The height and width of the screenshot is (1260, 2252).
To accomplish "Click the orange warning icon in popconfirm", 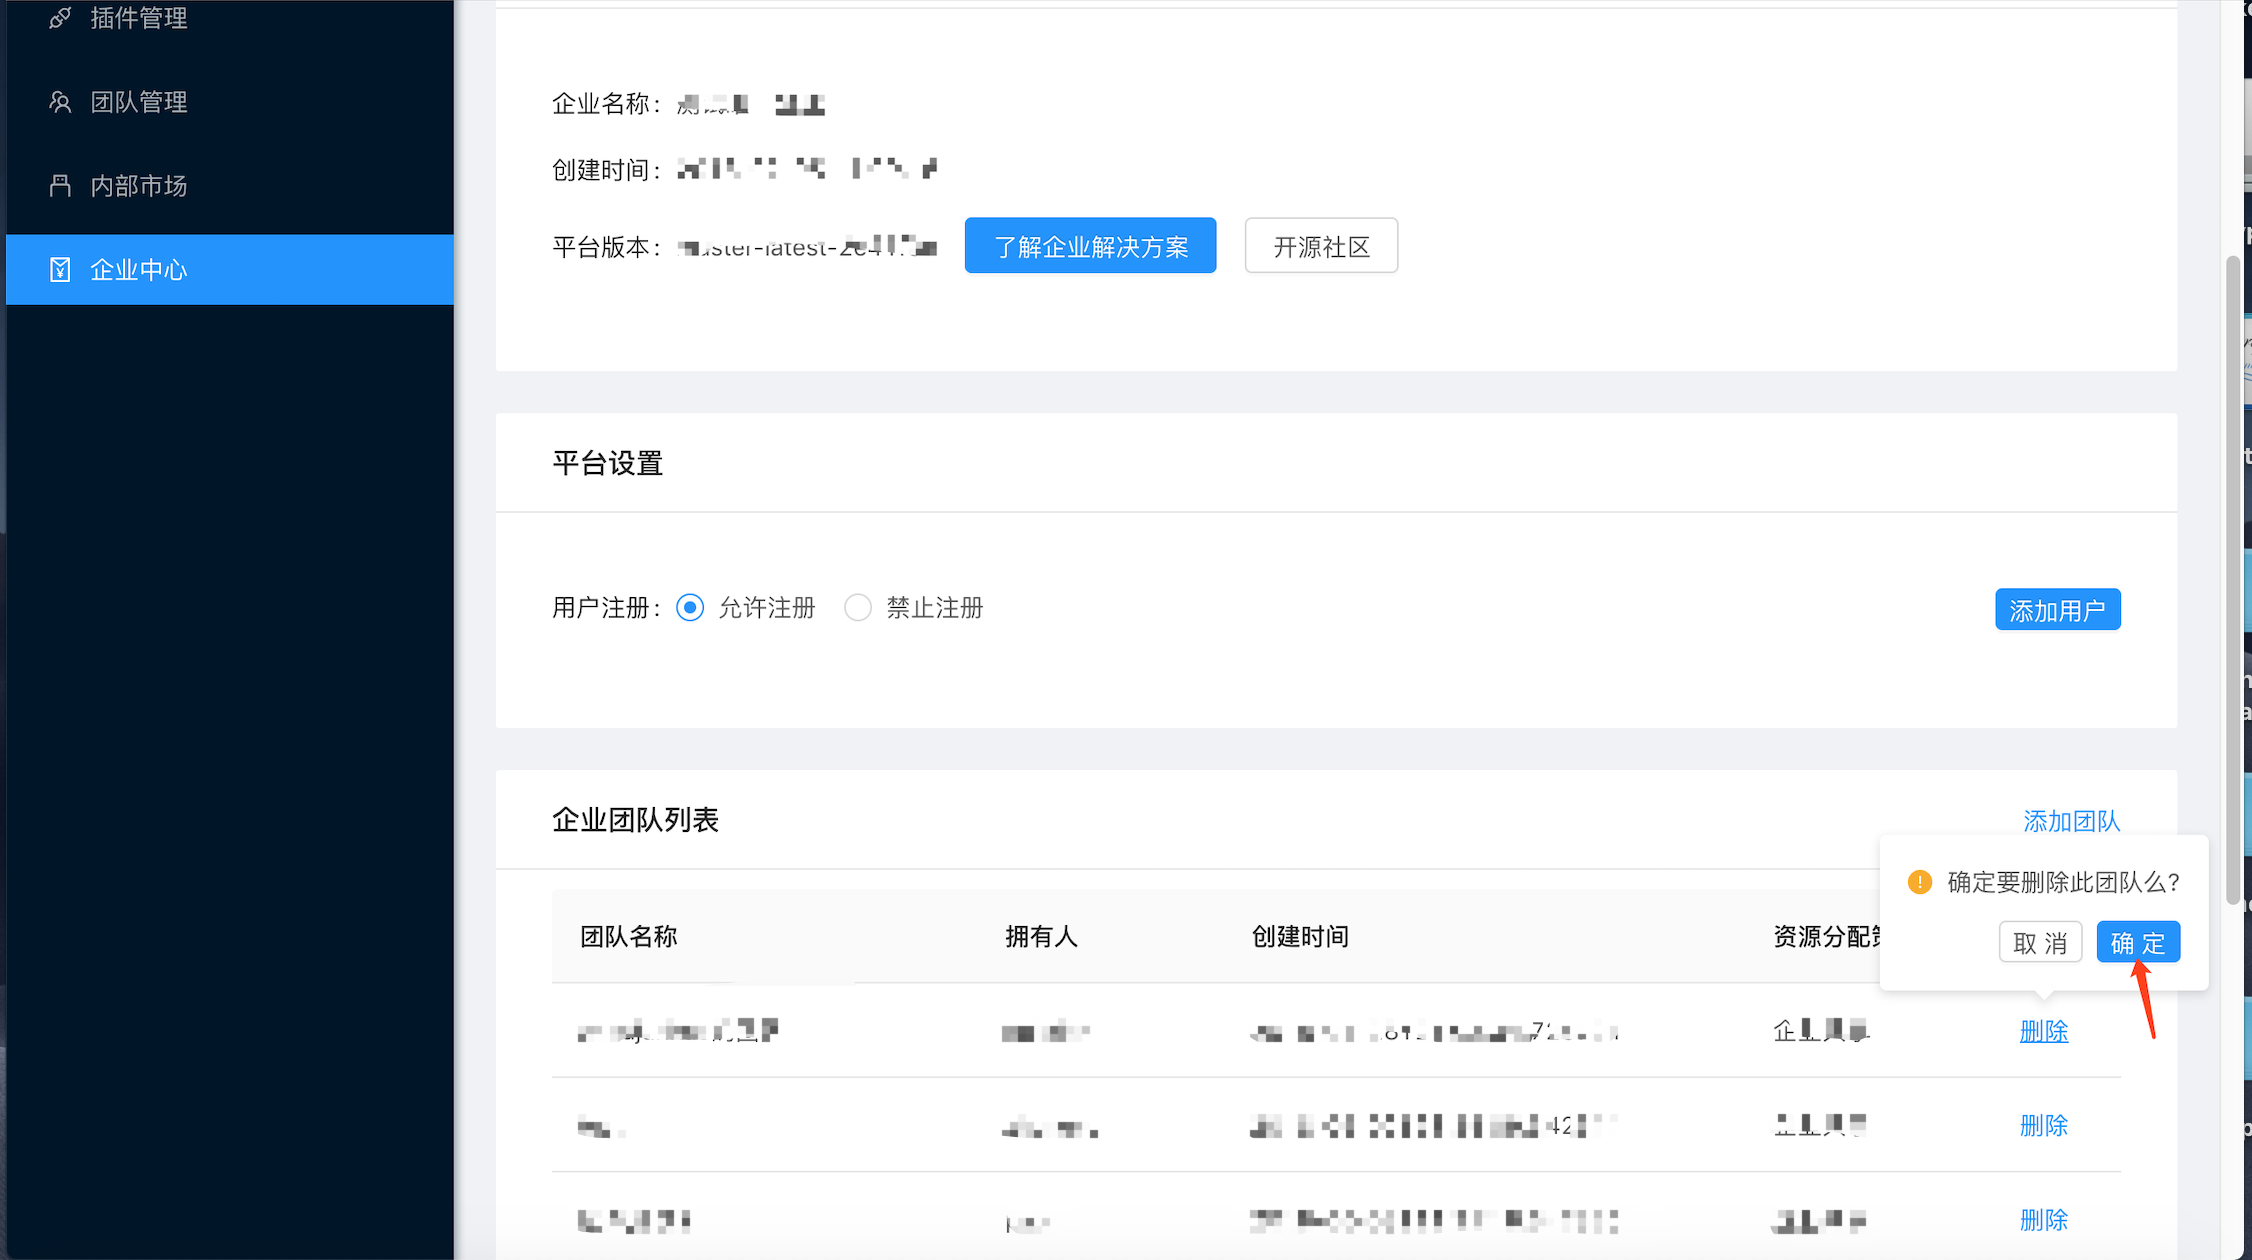I will (x=1919, y=882).
